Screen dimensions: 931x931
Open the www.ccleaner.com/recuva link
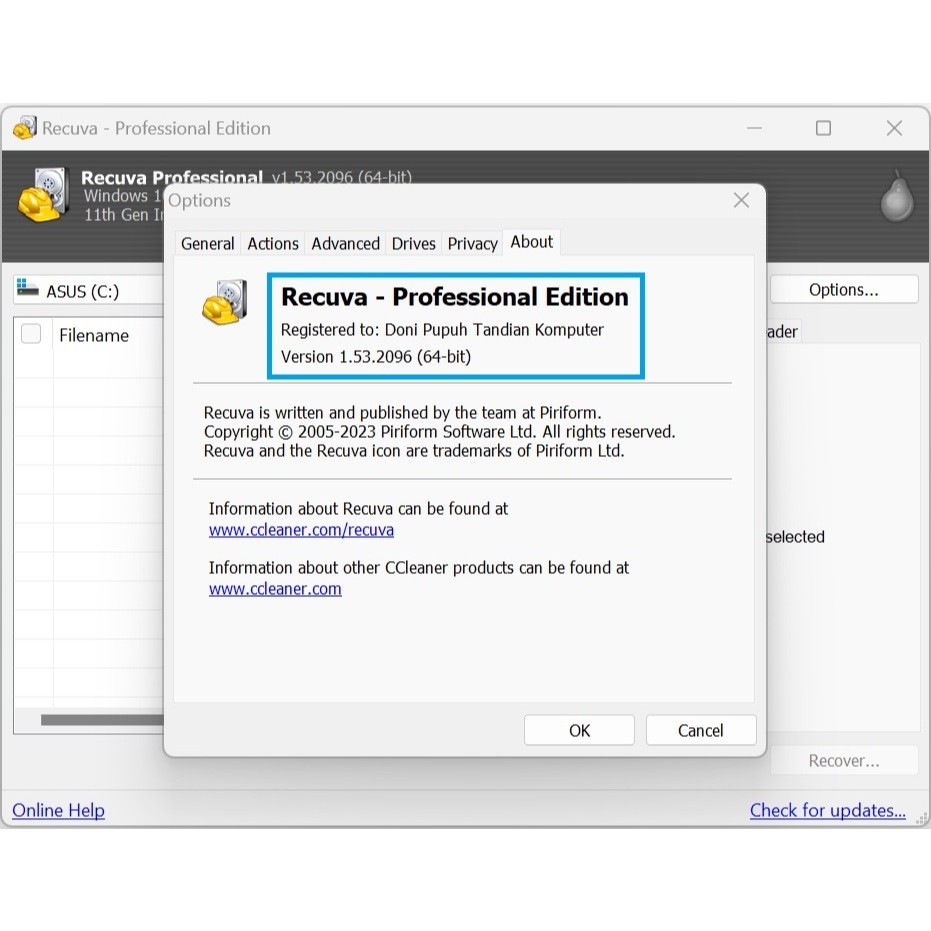click(x=301, y=530)
